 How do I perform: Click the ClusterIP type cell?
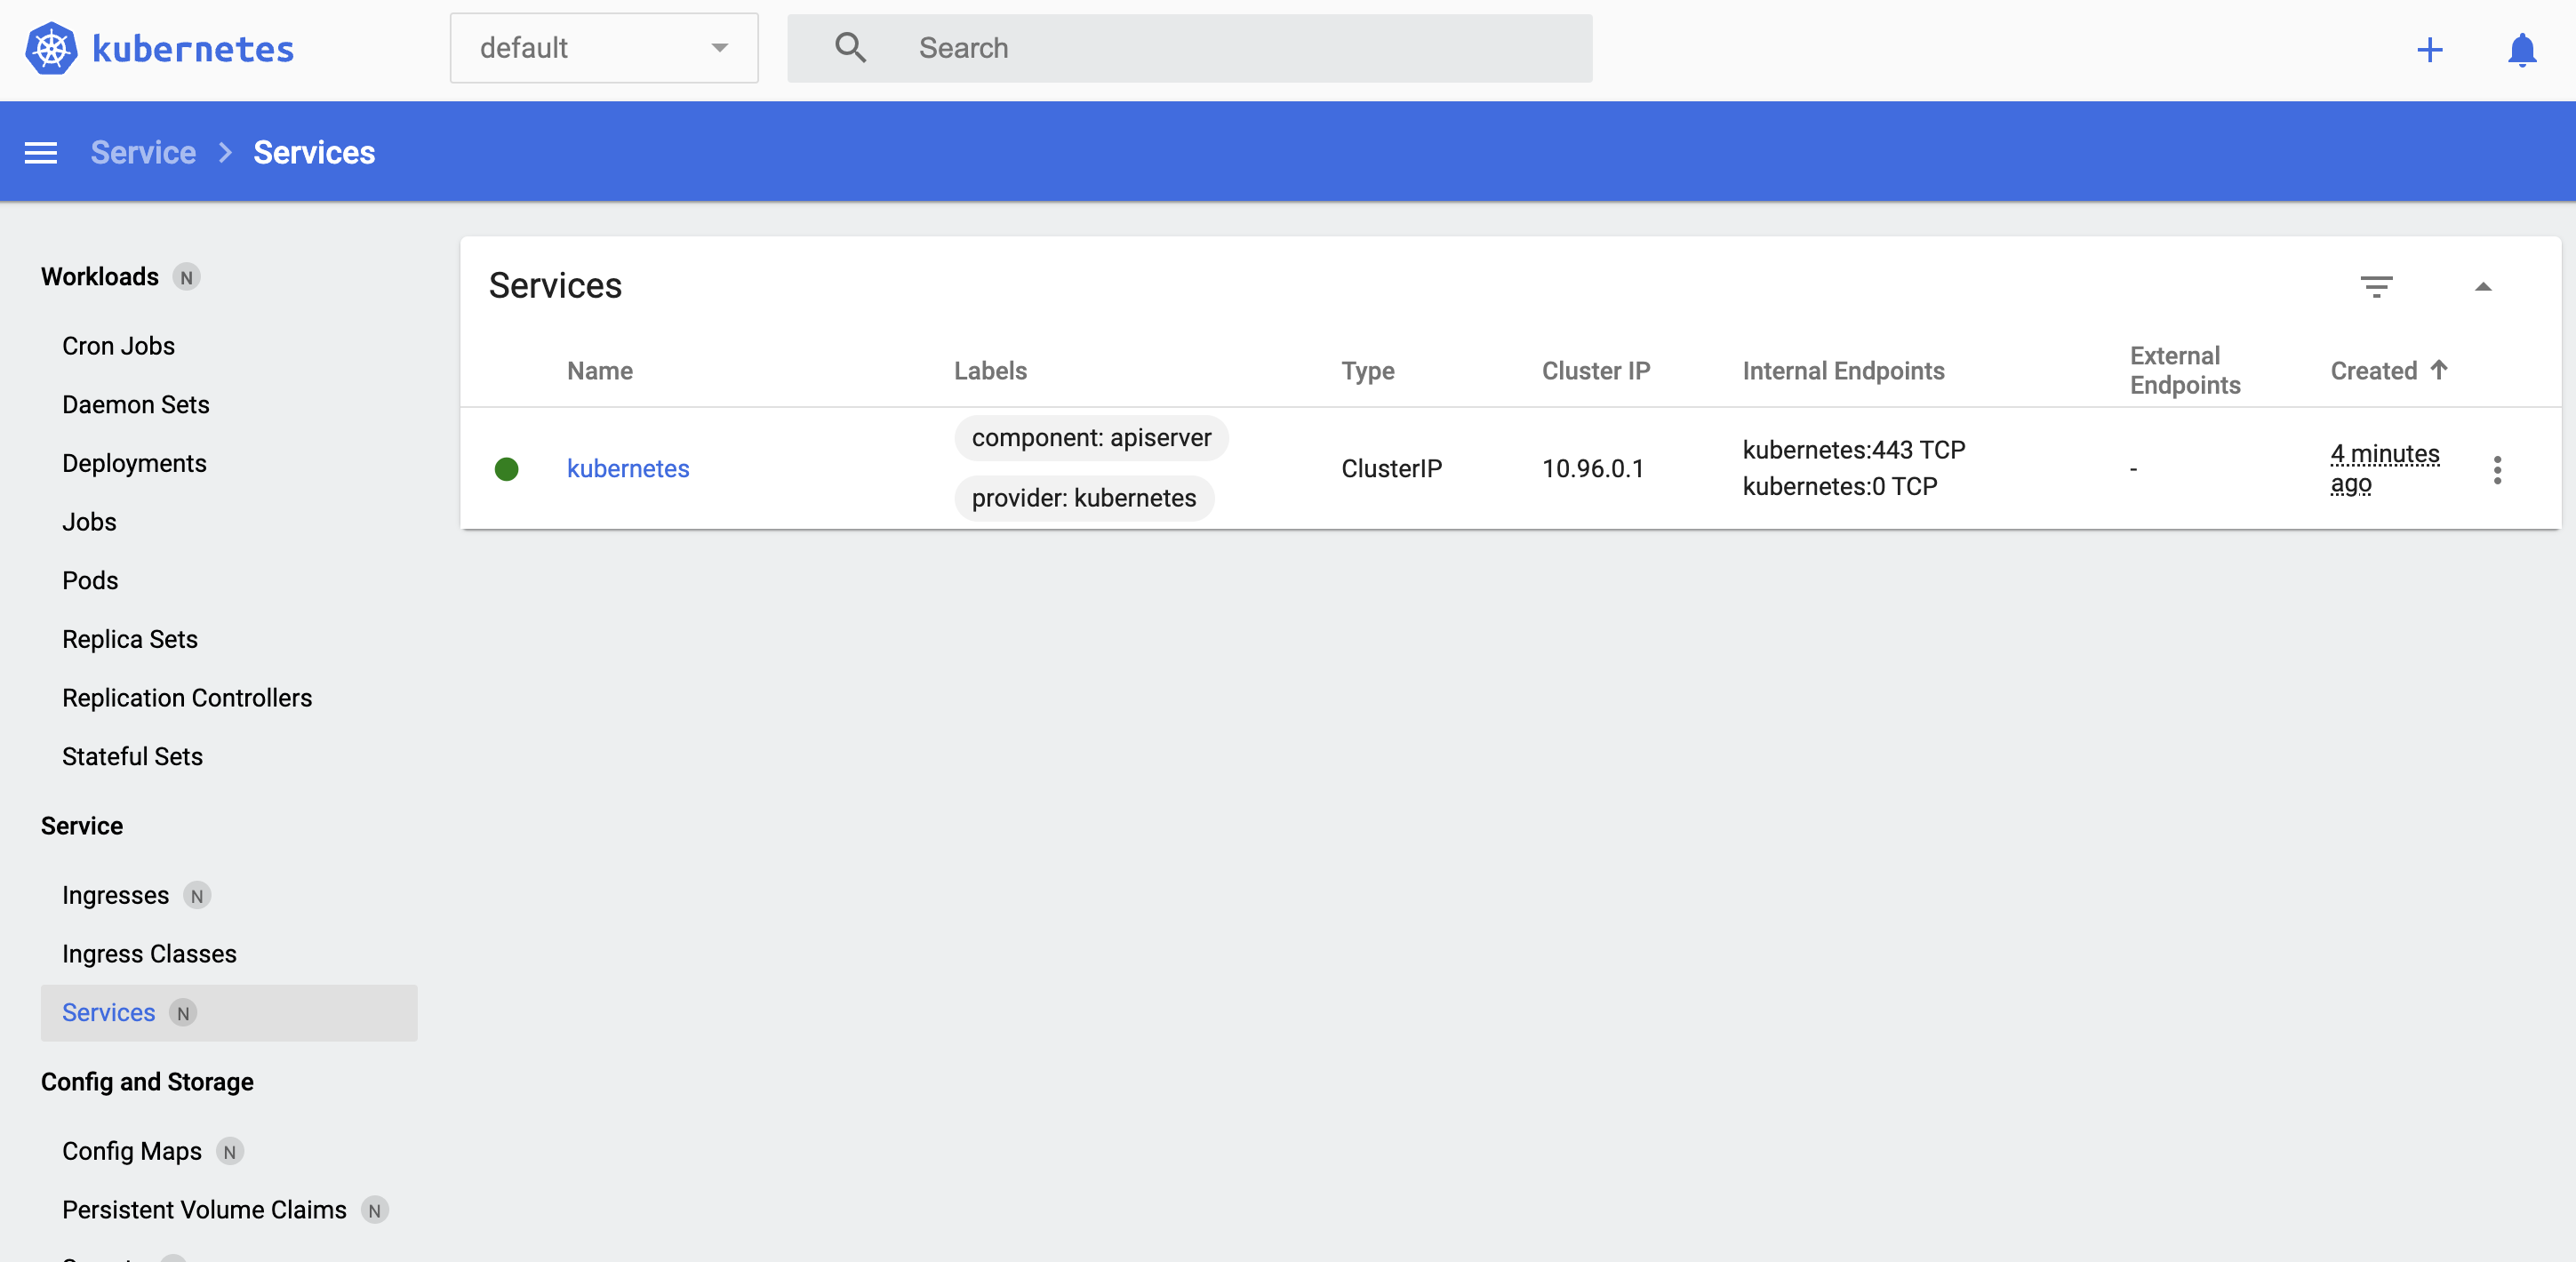pyautogui.click(x=1391, y=469)
